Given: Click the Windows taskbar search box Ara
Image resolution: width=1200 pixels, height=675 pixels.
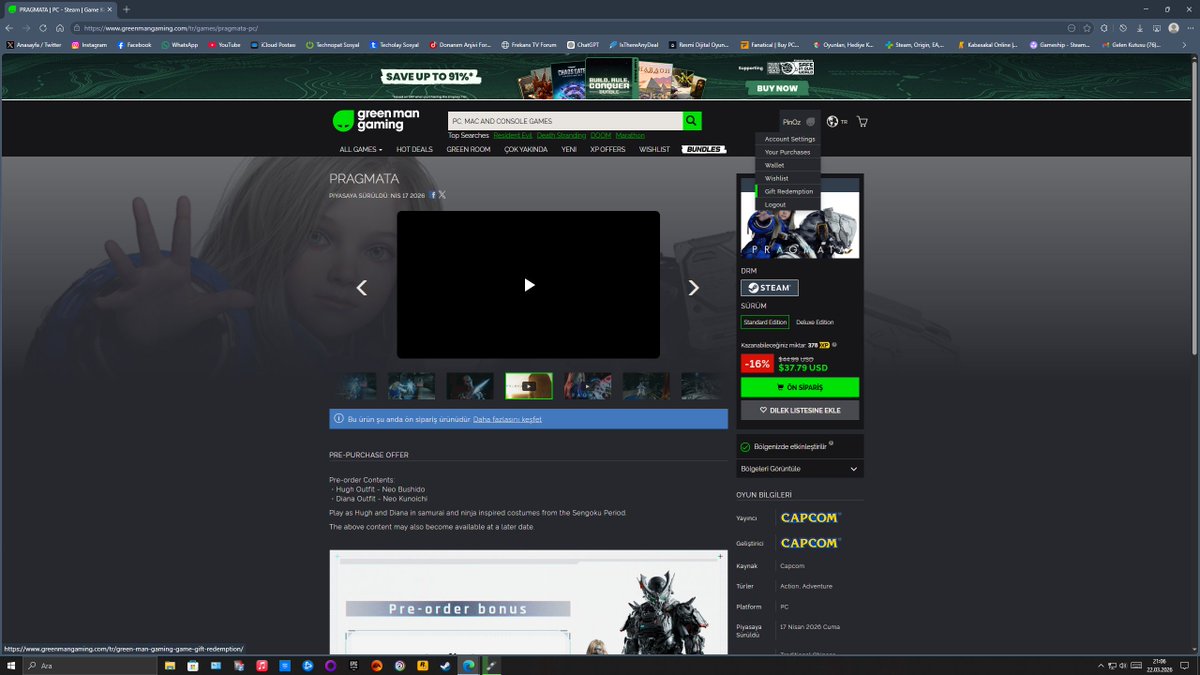Looking at the screenshot, I should coord(90,665).
